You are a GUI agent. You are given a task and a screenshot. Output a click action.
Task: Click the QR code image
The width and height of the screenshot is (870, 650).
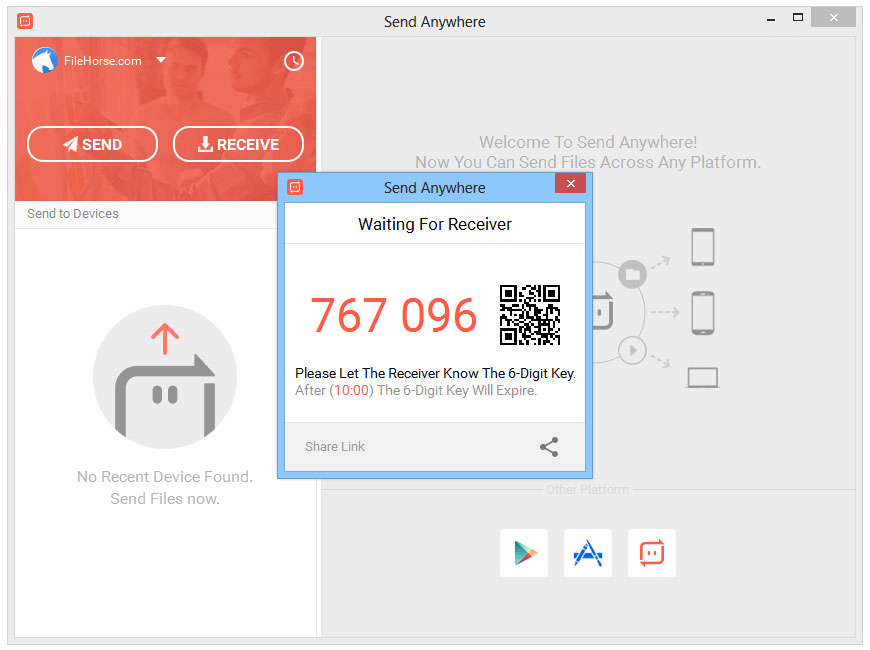[x=530, y=315]
